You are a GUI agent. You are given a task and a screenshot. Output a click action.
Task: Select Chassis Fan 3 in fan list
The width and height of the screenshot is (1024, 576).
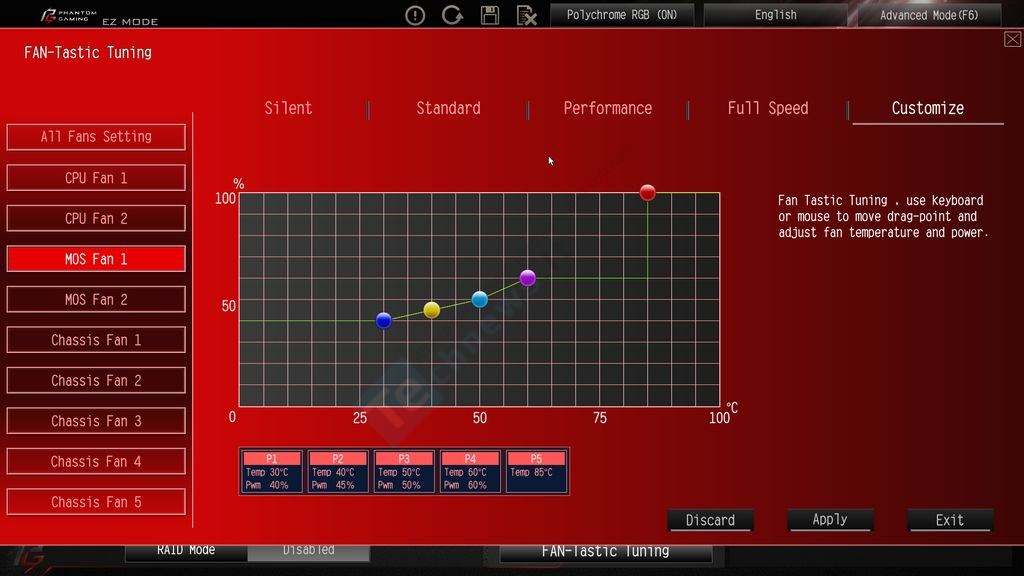(96, 421)
